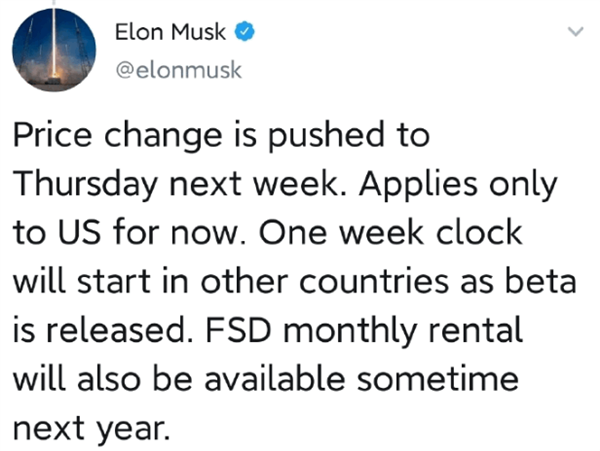
Task: Select the word 'Thursday' in the tweet
Action: coord(85,184)
